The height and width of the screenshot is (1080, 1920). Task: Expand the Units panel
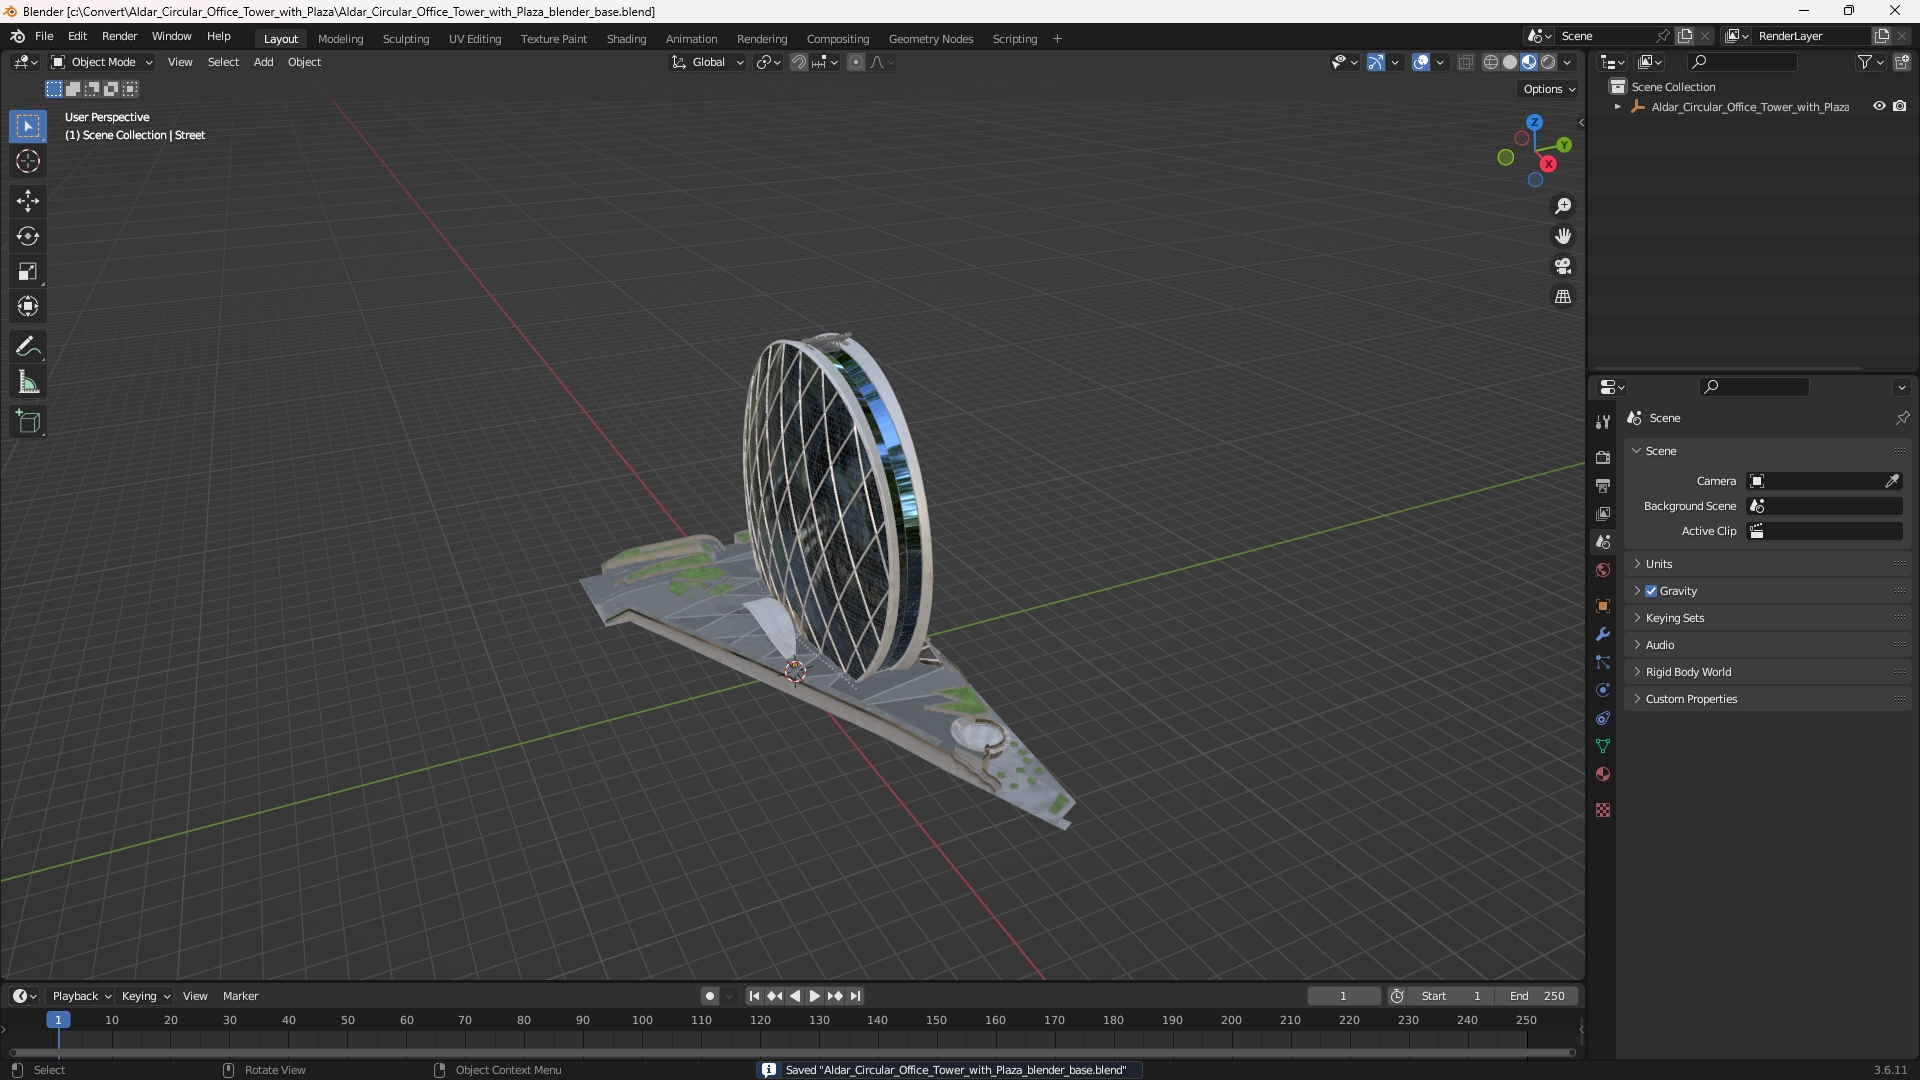coord(1767,564)
